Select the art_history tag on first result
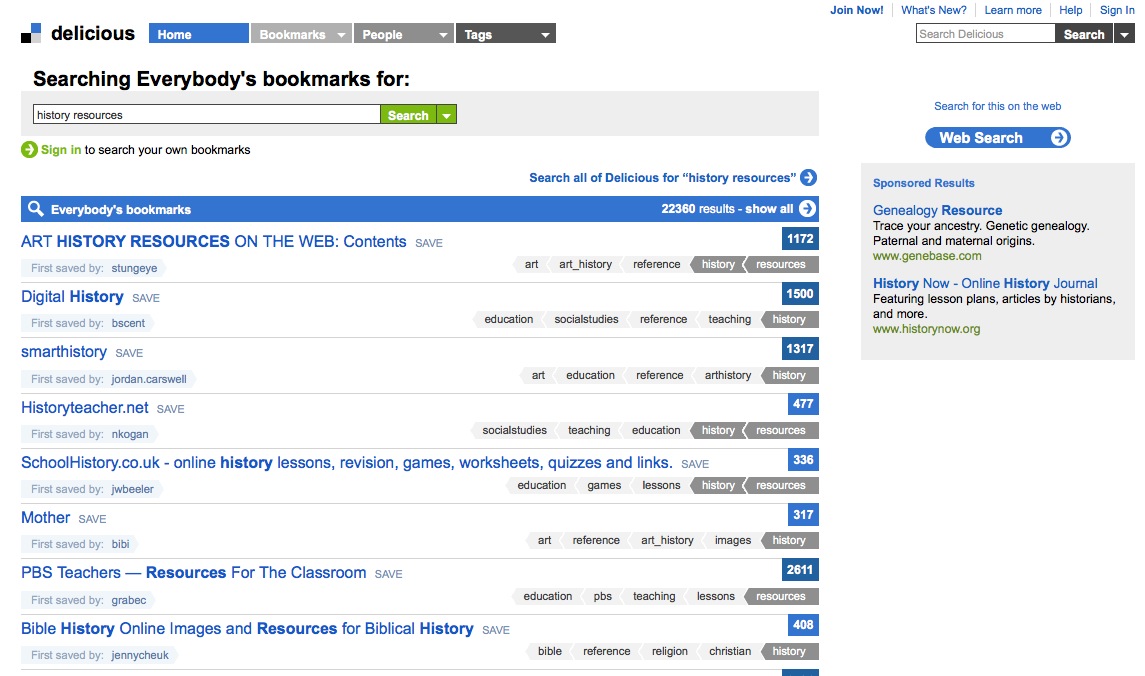This screenshot has height=676, width=1145. (x=585, y=265)
